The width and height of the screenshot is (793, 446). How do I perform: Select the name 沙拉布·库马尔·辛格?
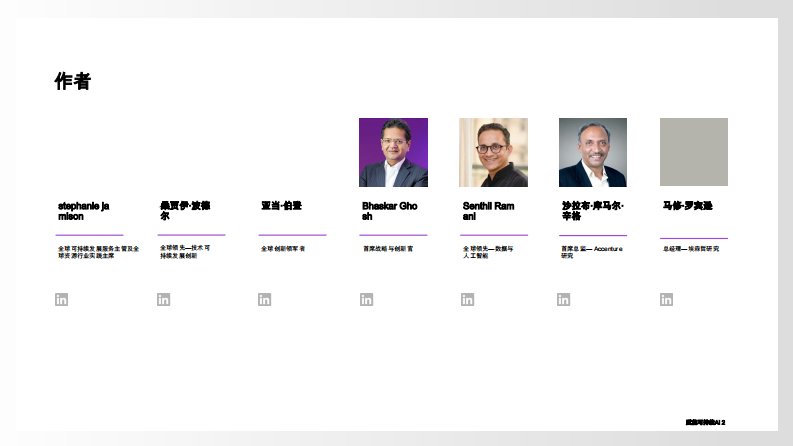click(x=592, y=210)
